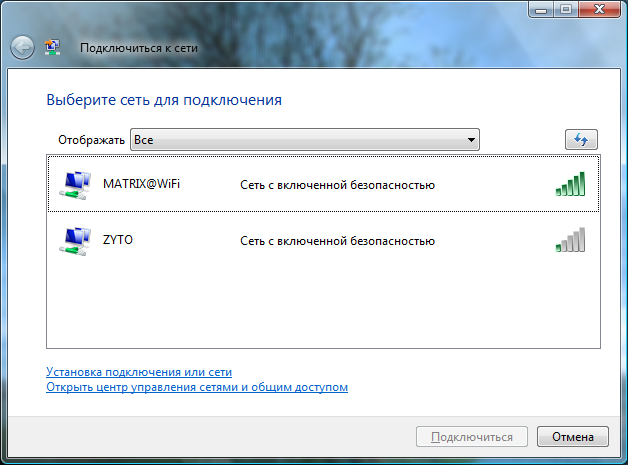Refresh the network list
This screenshot has height=465, width=628.
(x=581, y=139)
